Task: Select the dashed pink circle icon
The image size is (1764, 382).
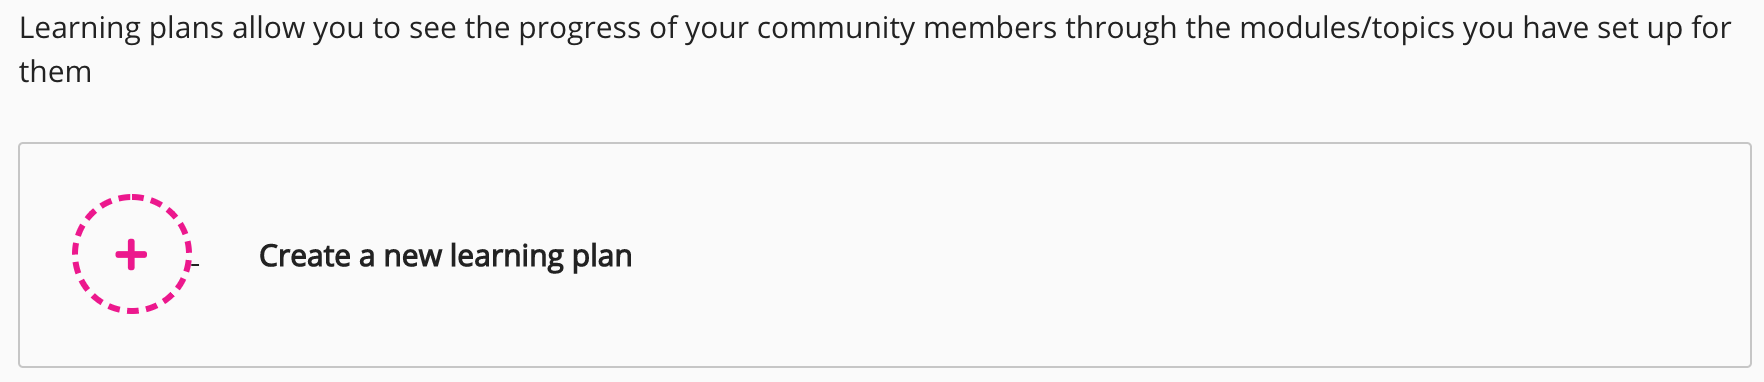Action: coord(132,254)
